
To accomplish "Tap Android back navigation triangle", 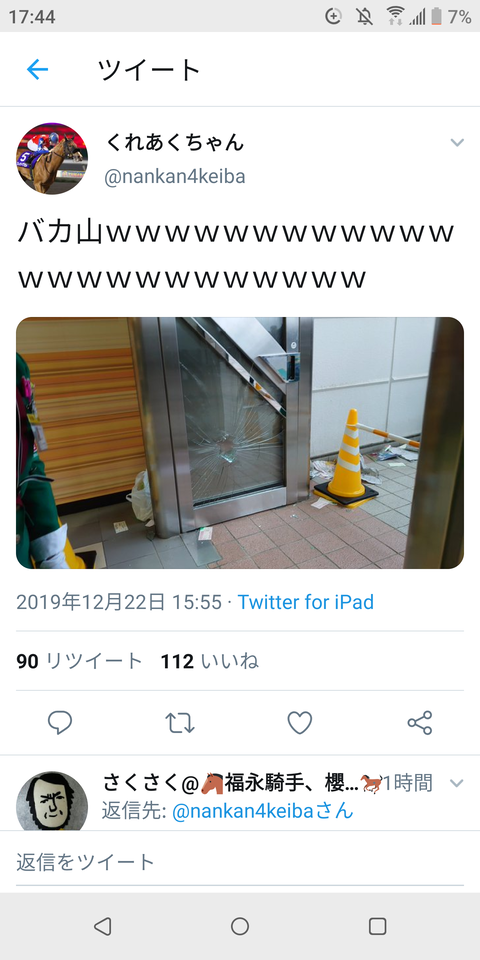I will click(102, 926).
